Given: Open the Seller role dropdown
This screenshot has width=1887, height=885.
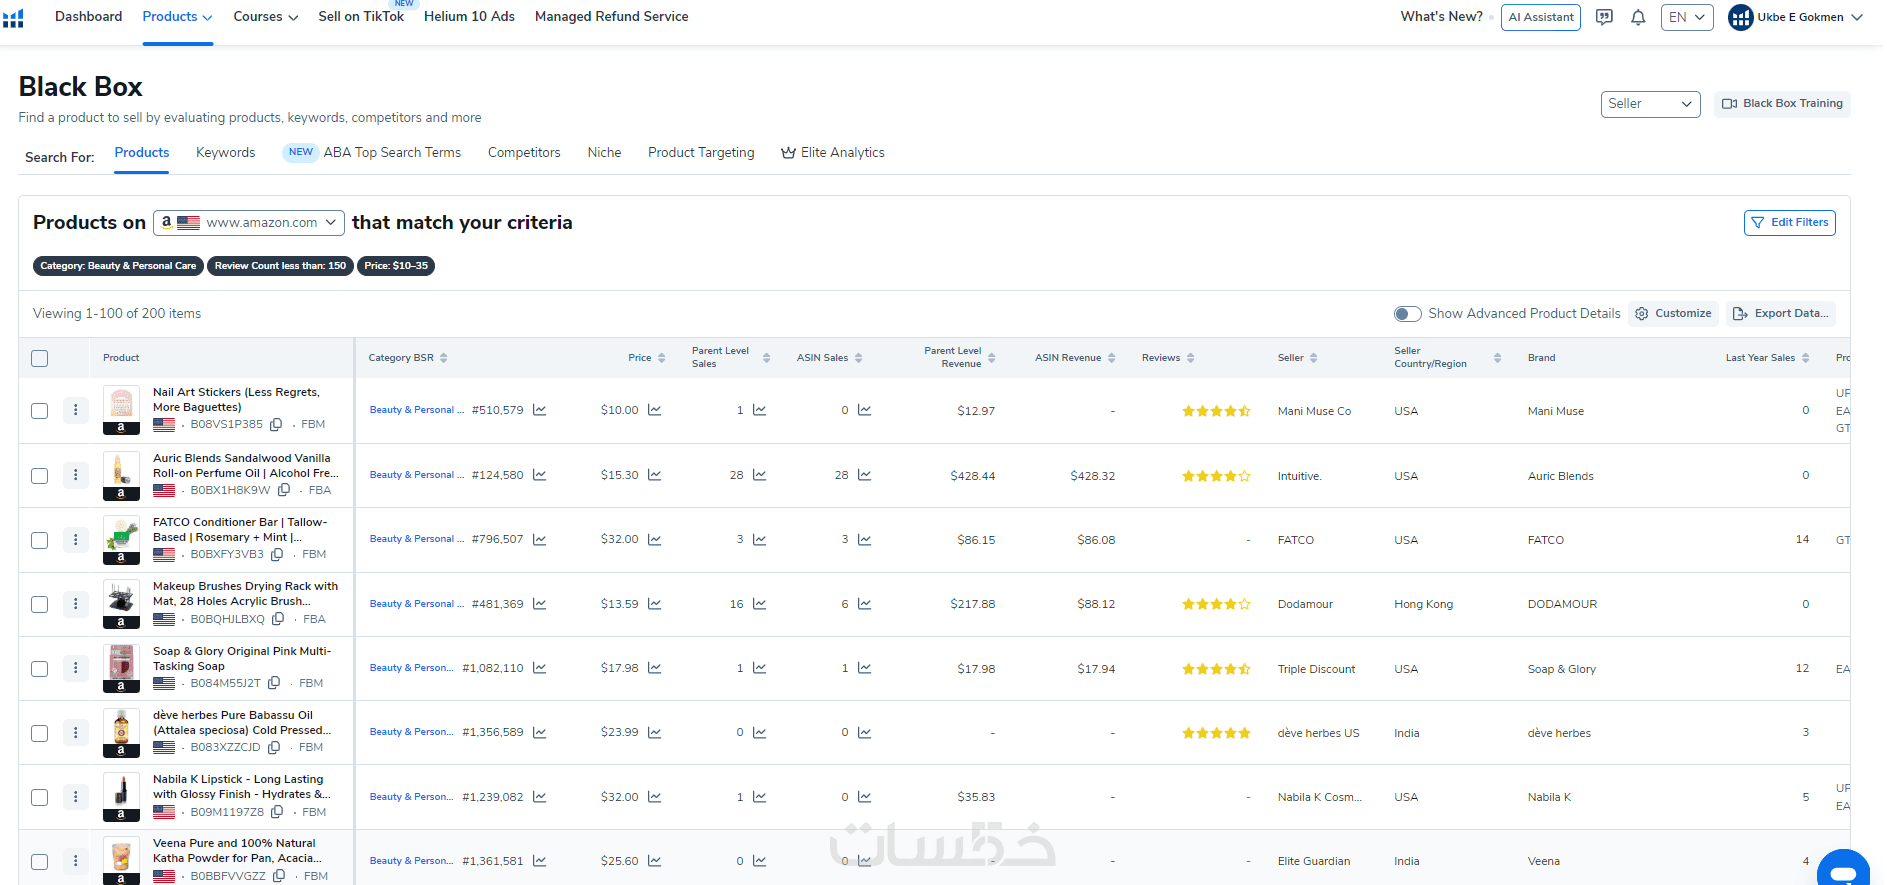Looking at the screenshot, I should [1650, 104].
